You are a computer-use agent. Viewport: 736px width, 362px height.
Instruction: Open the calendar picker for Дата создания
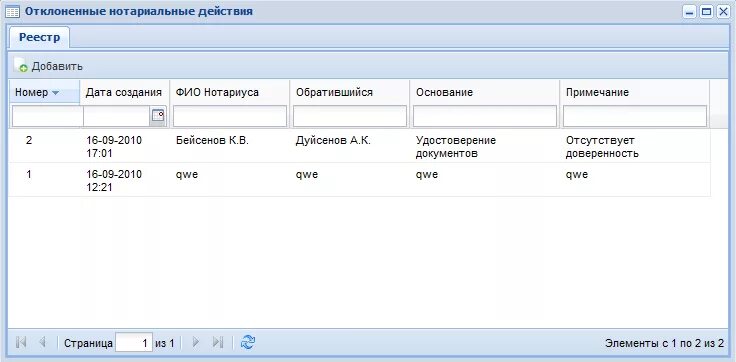[158, 116]
